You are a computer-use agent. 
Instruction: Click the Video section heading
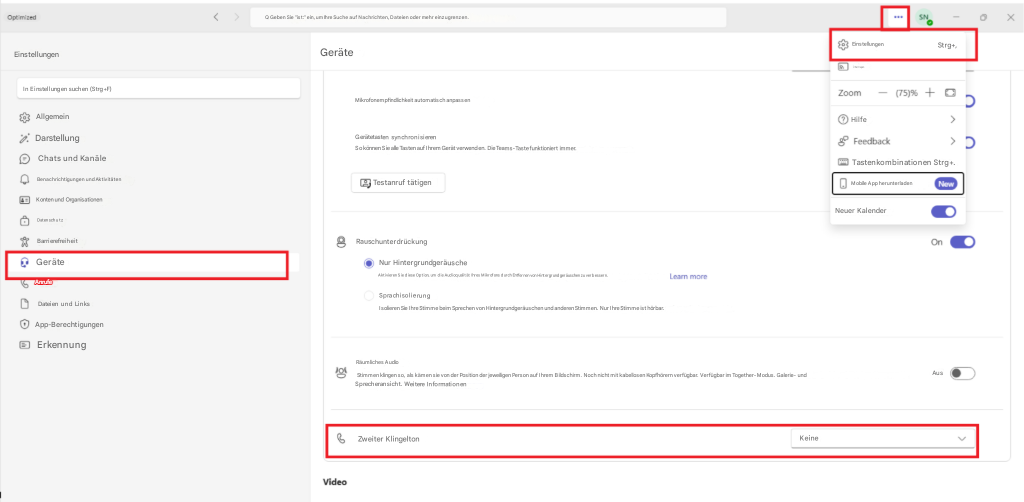(x=334, y=482)
